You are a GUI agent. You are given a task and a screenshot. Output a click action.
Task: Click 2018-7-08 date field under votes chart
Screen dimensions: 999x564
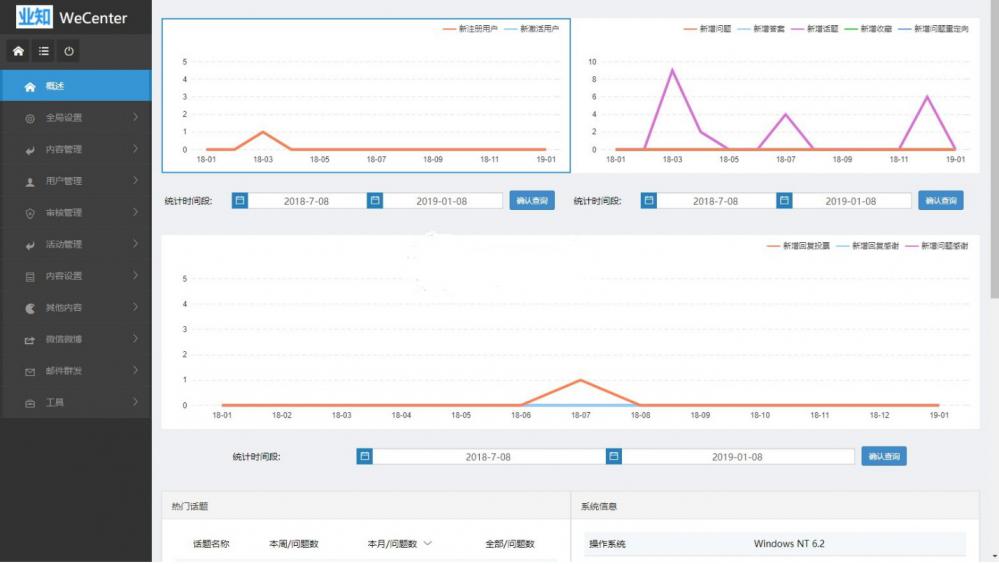488,456
